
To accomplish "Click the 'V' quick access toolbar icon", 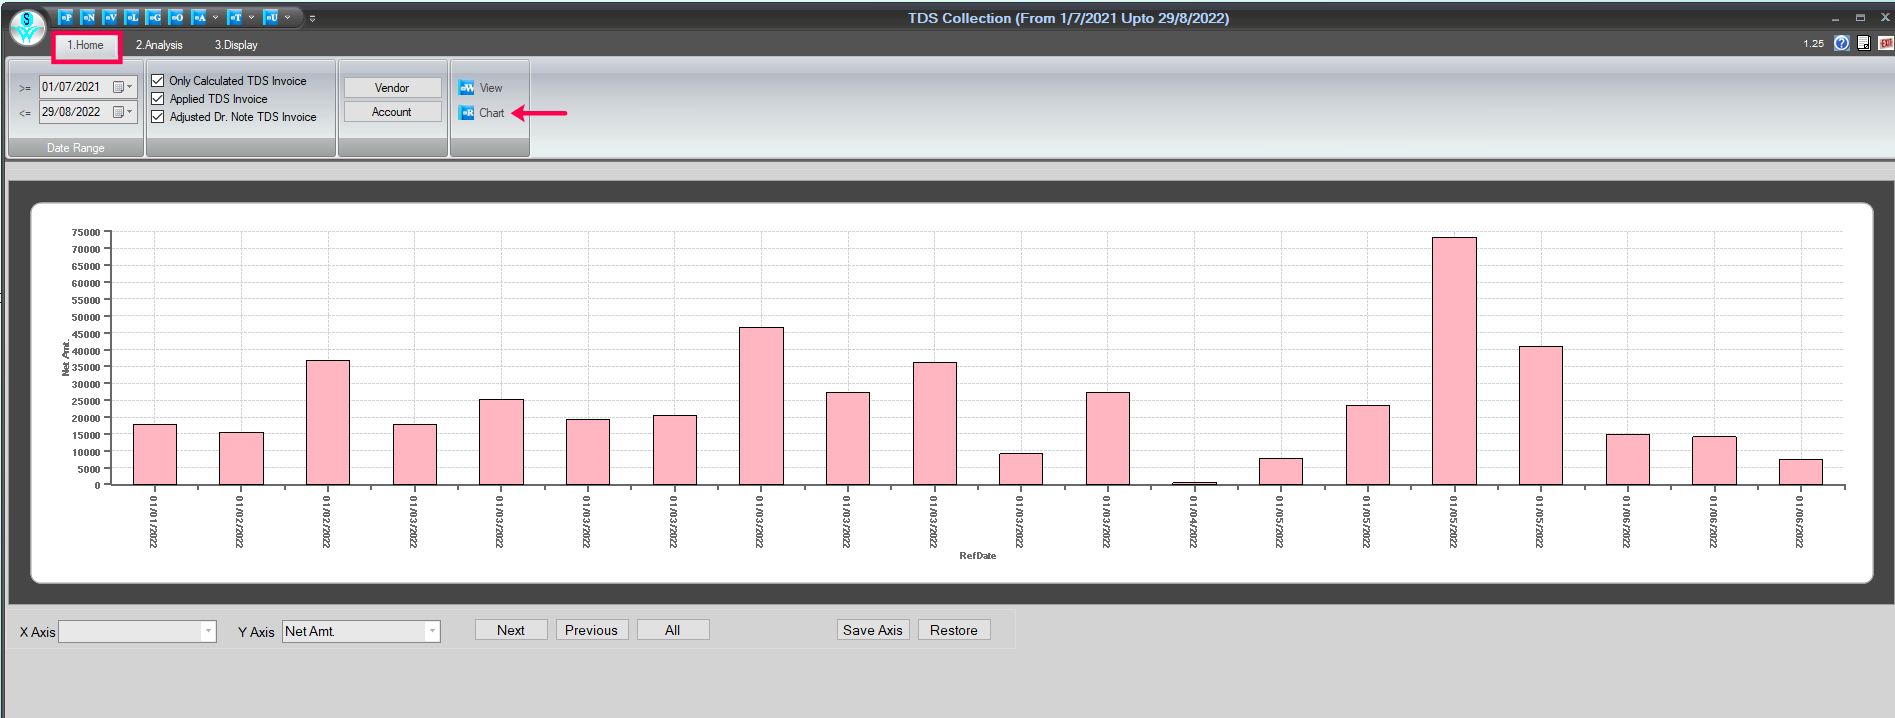I will tap(110, 17).
